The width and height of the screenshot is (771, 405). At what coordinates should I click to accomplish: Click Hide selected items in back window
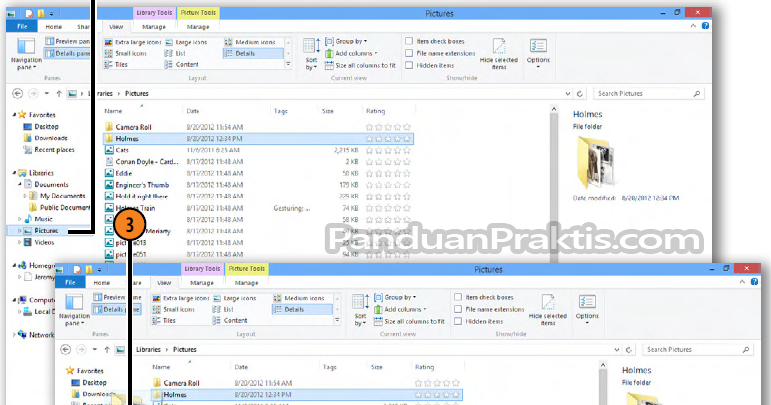[x=499, y=54]
